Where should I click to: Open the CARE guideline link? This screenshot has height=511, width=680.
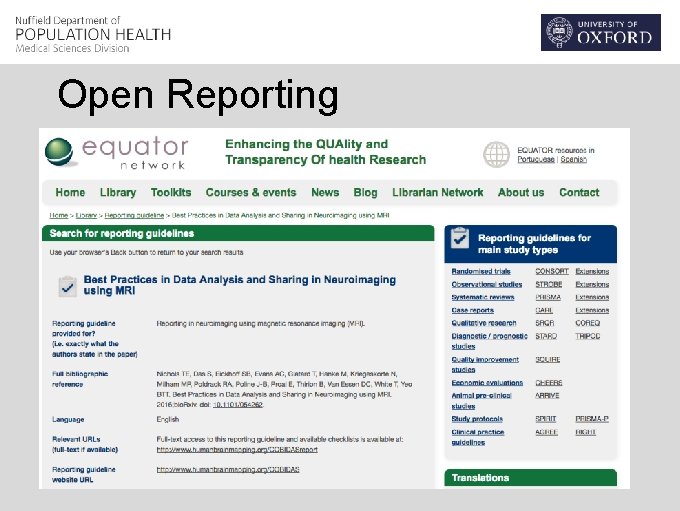[x=544, y=310]
